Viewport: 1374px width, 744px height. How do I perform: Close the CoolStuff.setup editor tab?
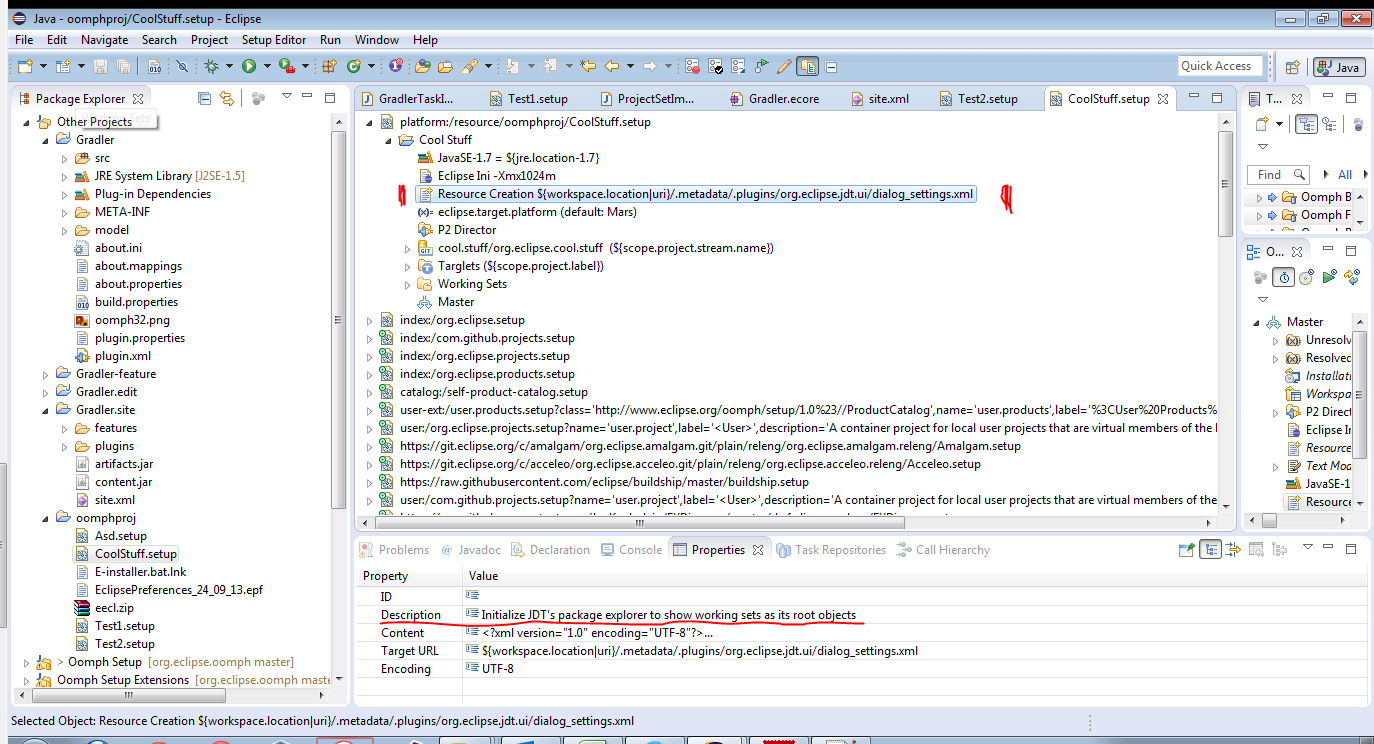tap(1163, 98)
